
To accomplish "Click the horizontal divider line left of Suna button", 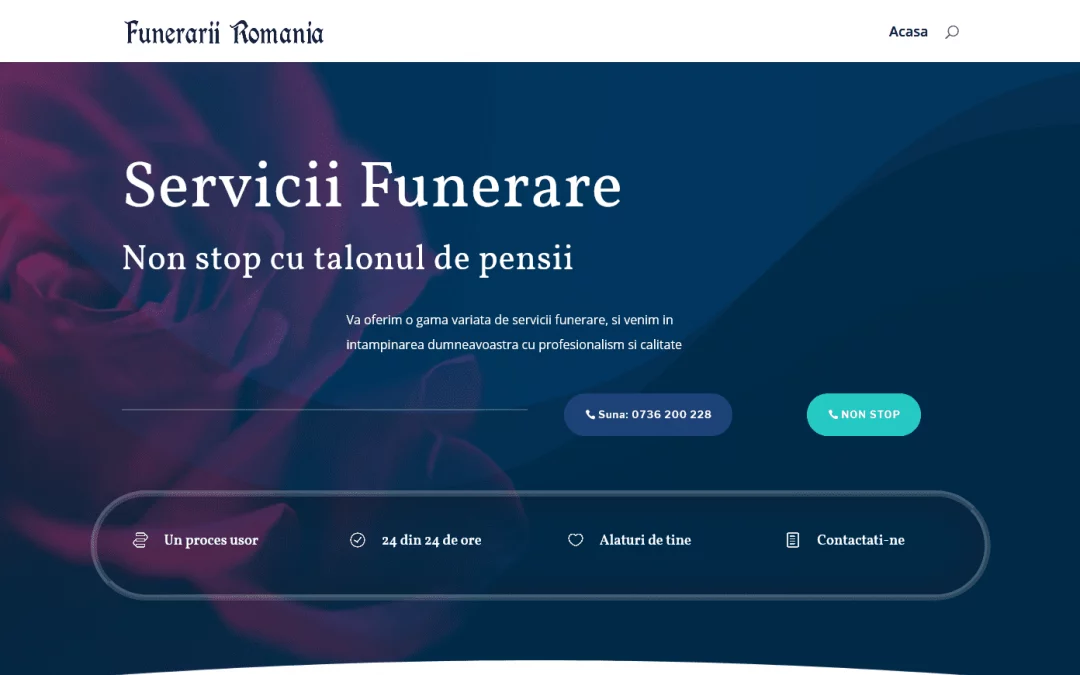I will (324, 409).
